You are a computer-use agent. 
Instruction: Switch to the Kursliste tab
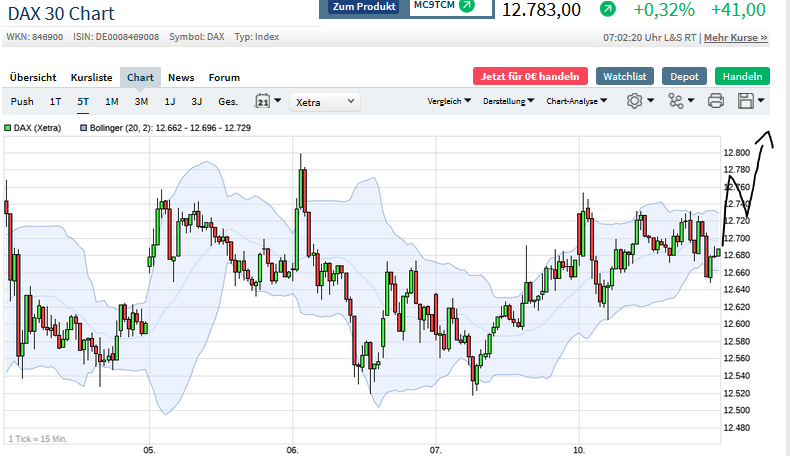[x=91, y=78]
